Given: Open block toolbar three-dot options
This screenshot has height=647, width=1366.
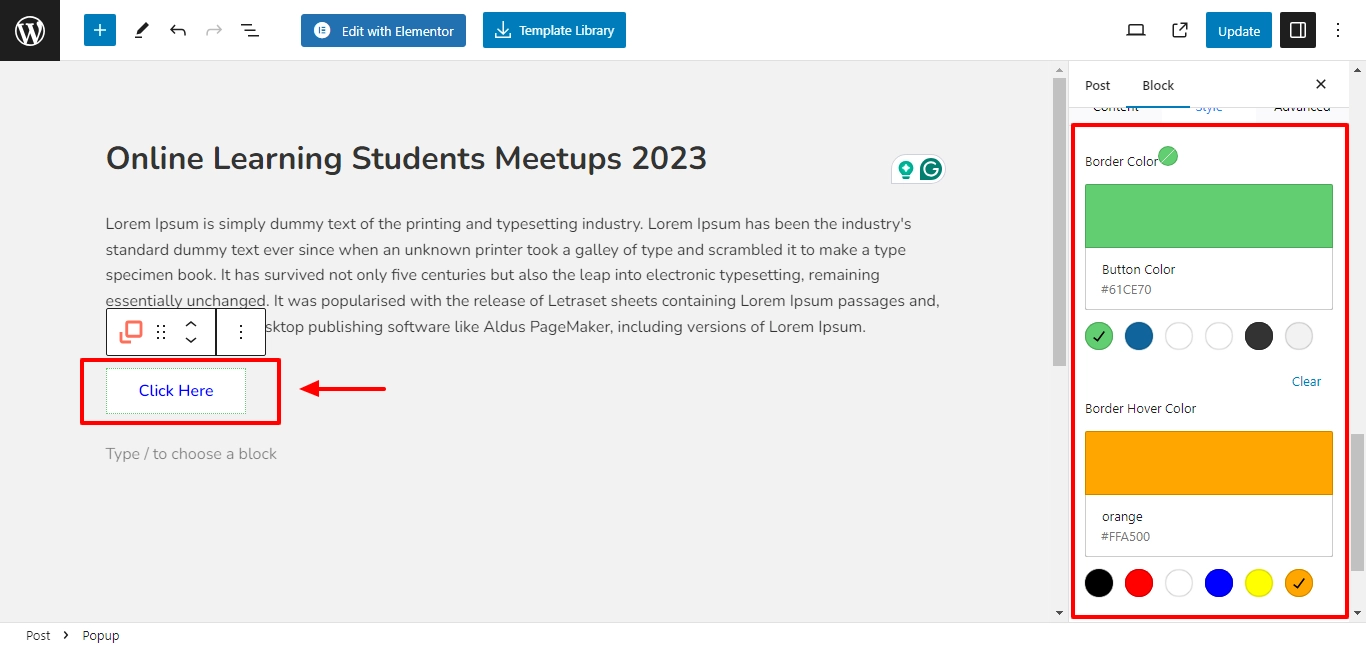Looking at the screenshot, I should pos(240,332).
